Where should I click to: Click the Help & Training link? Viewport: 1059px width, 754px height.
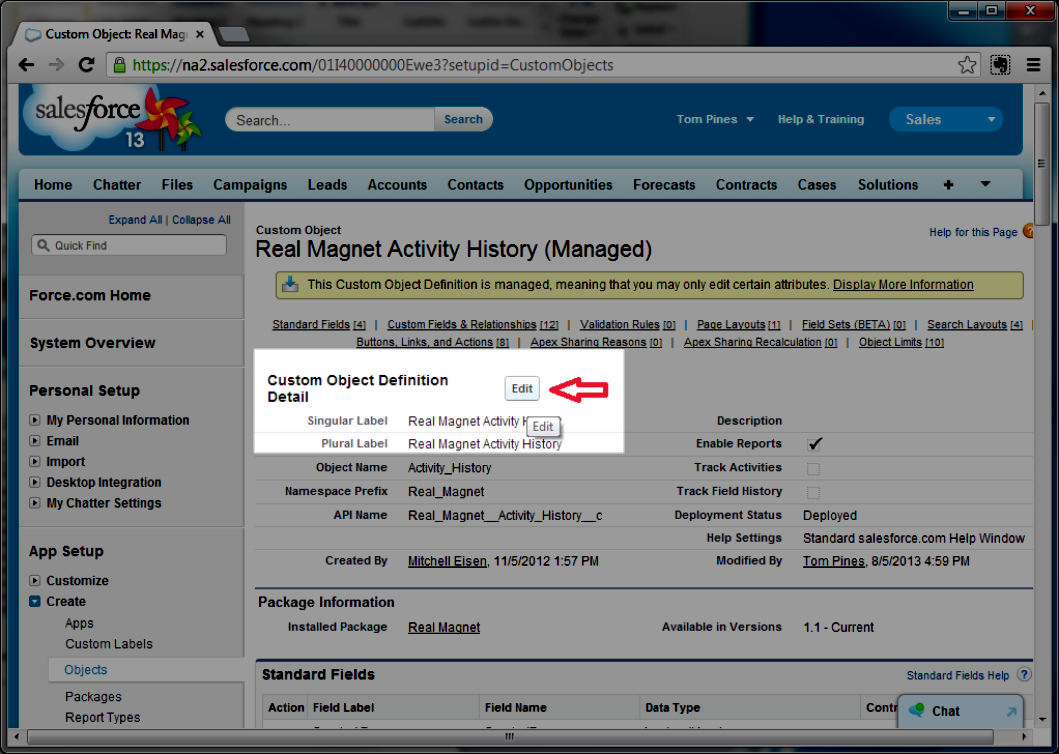(x=821, y=120)
